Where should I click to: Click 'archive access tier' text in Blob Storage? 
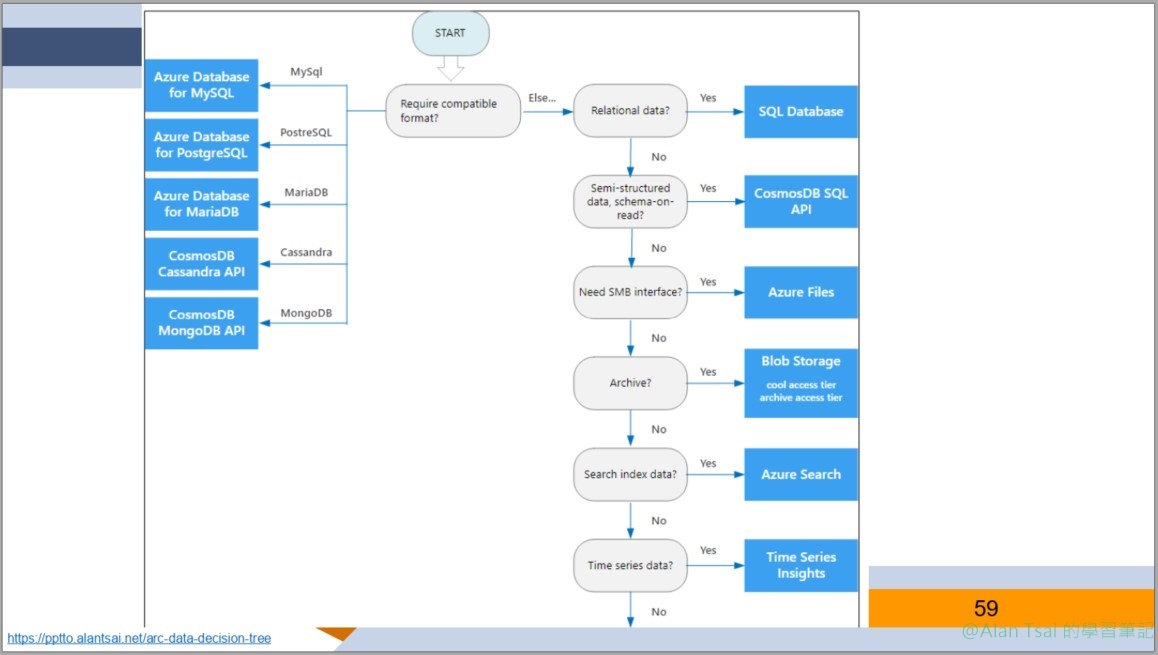click(x=801, y=397)
